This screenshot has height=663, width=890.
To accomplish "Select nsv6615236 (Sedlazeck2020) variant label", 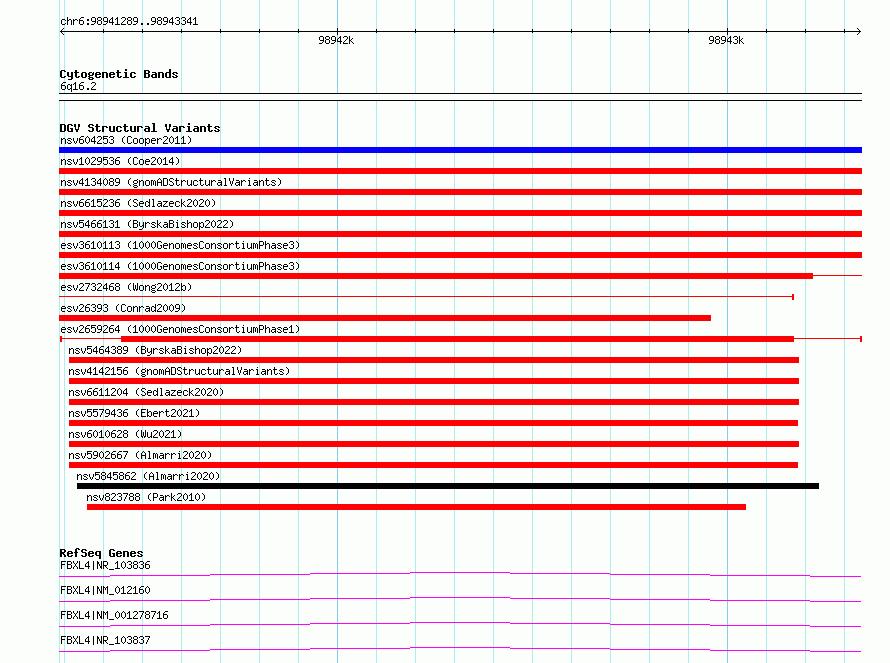I will tap(138, 203).
